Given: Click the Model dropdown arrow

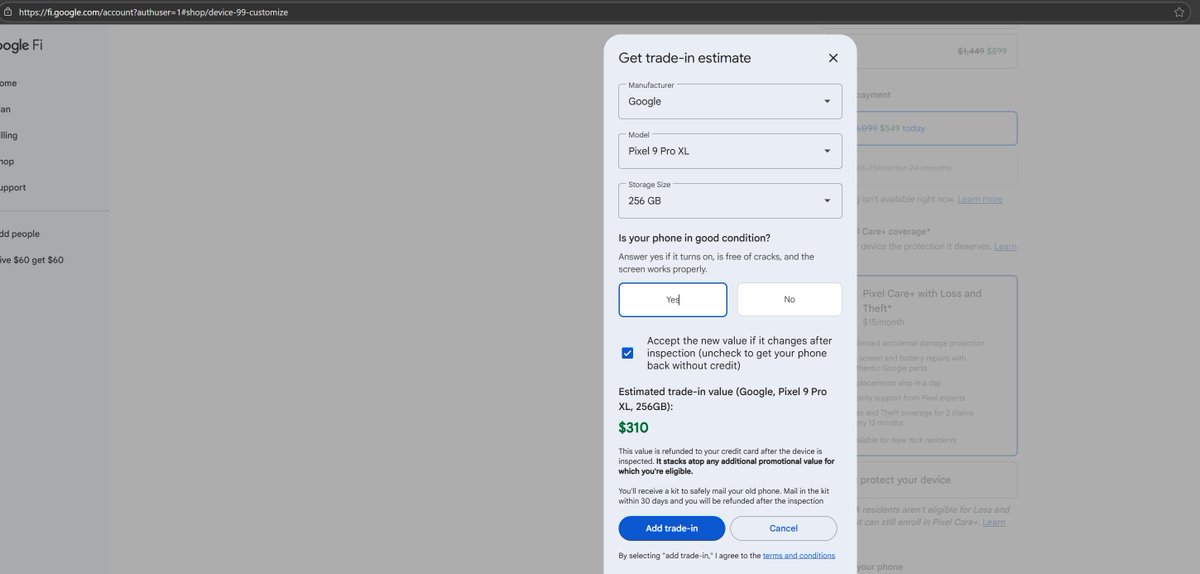Looking at the screenshot, I should click(x=827, y=151).
